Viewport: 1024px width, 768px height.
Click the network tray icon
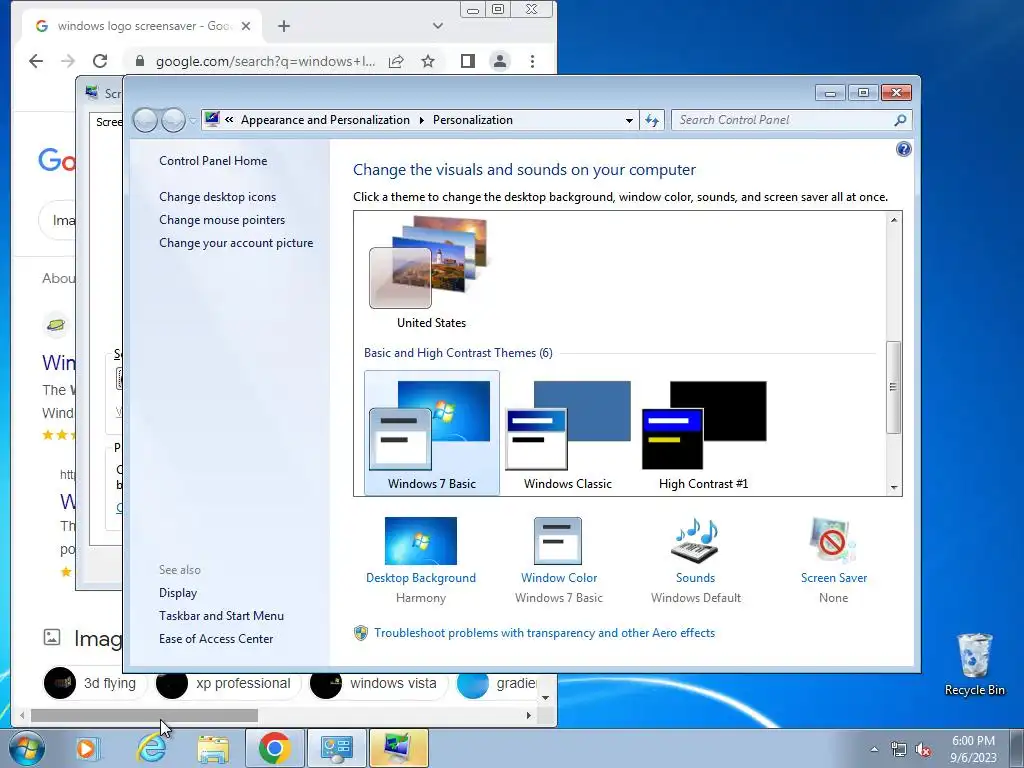pos(899,749)
